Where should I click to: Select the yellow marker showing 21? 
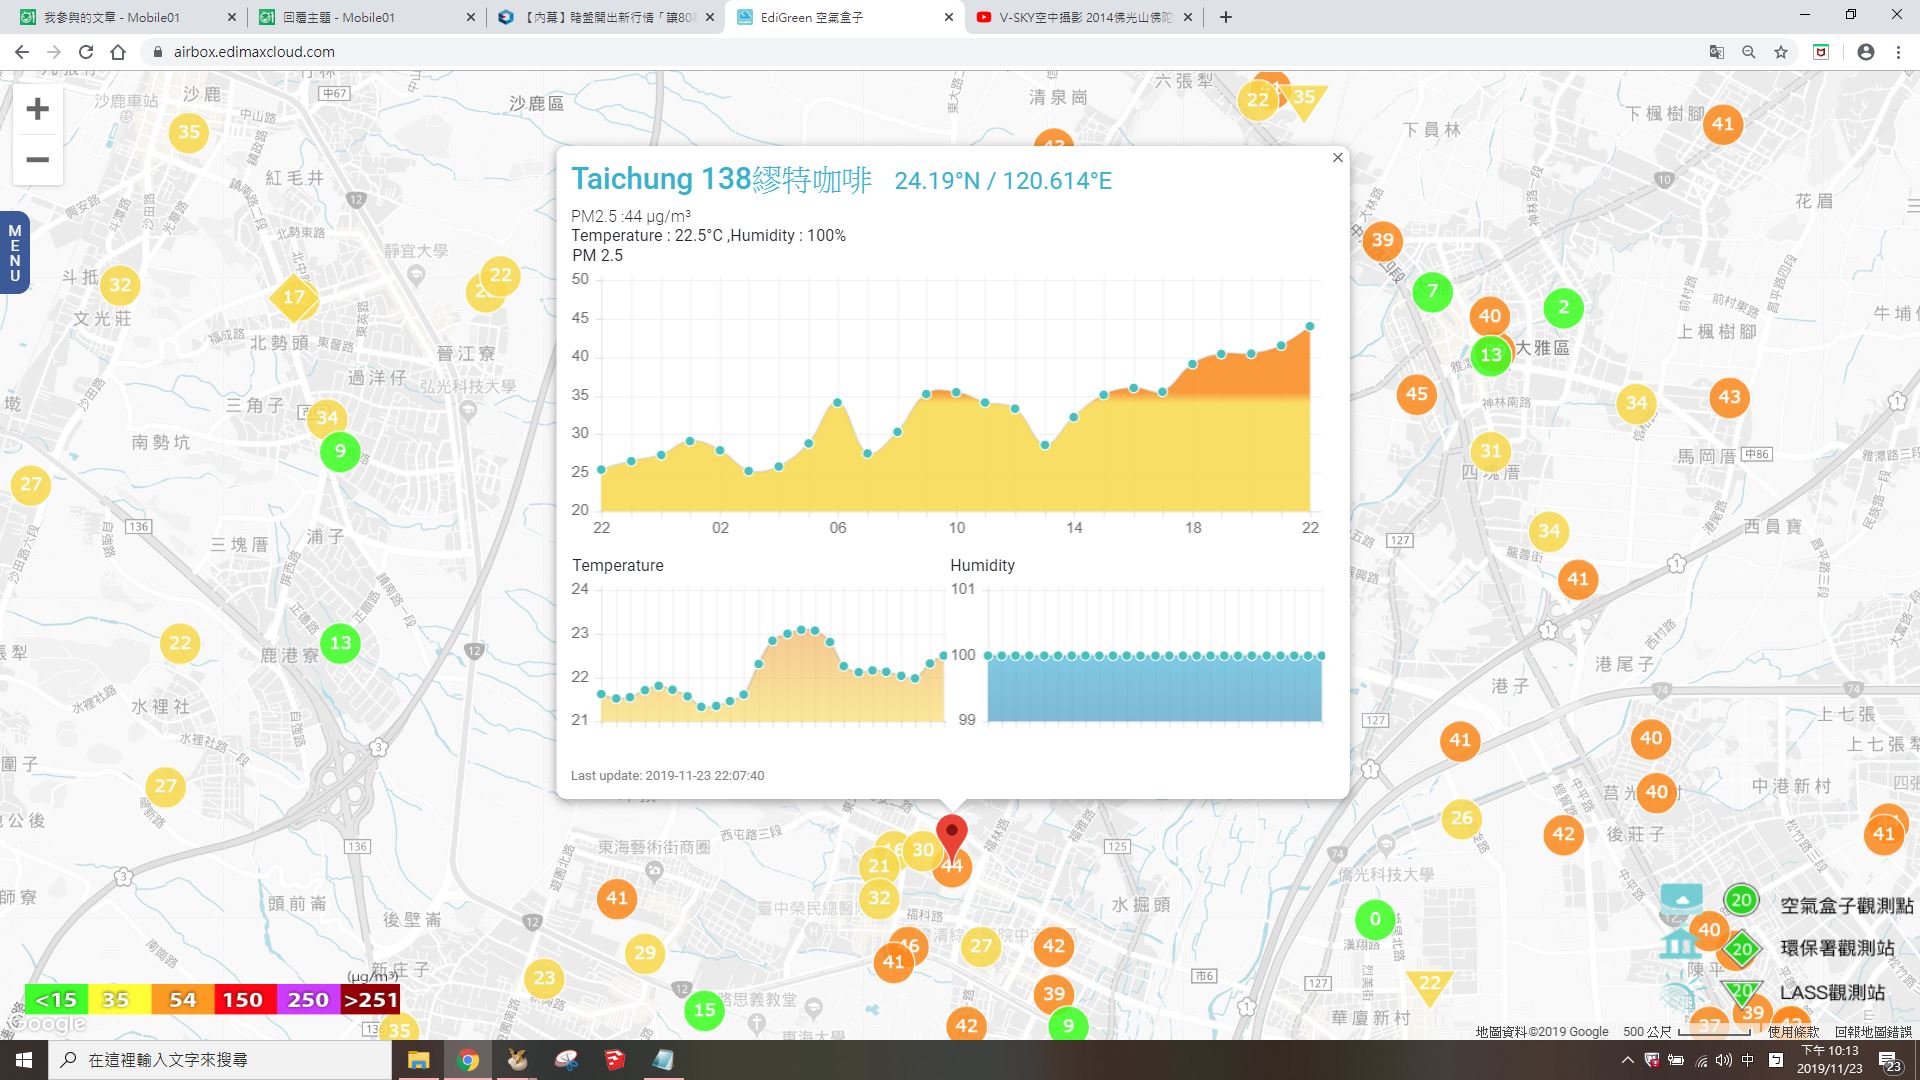878,866
